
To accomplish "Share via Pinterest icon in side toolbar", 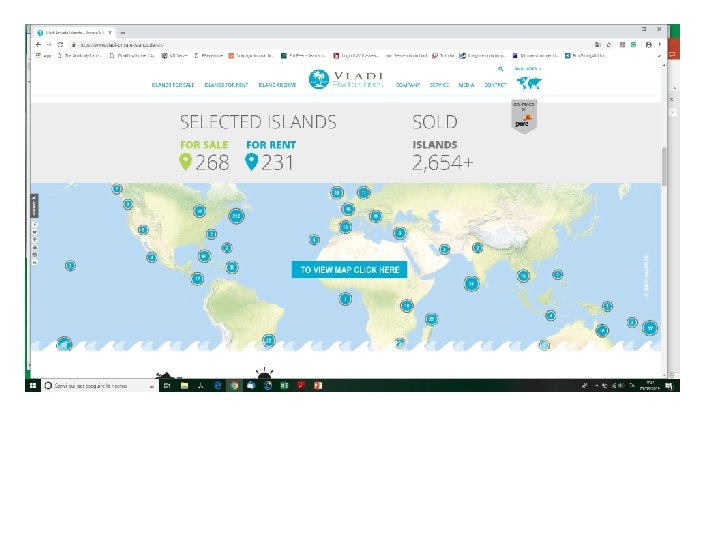I will point(35,239).
